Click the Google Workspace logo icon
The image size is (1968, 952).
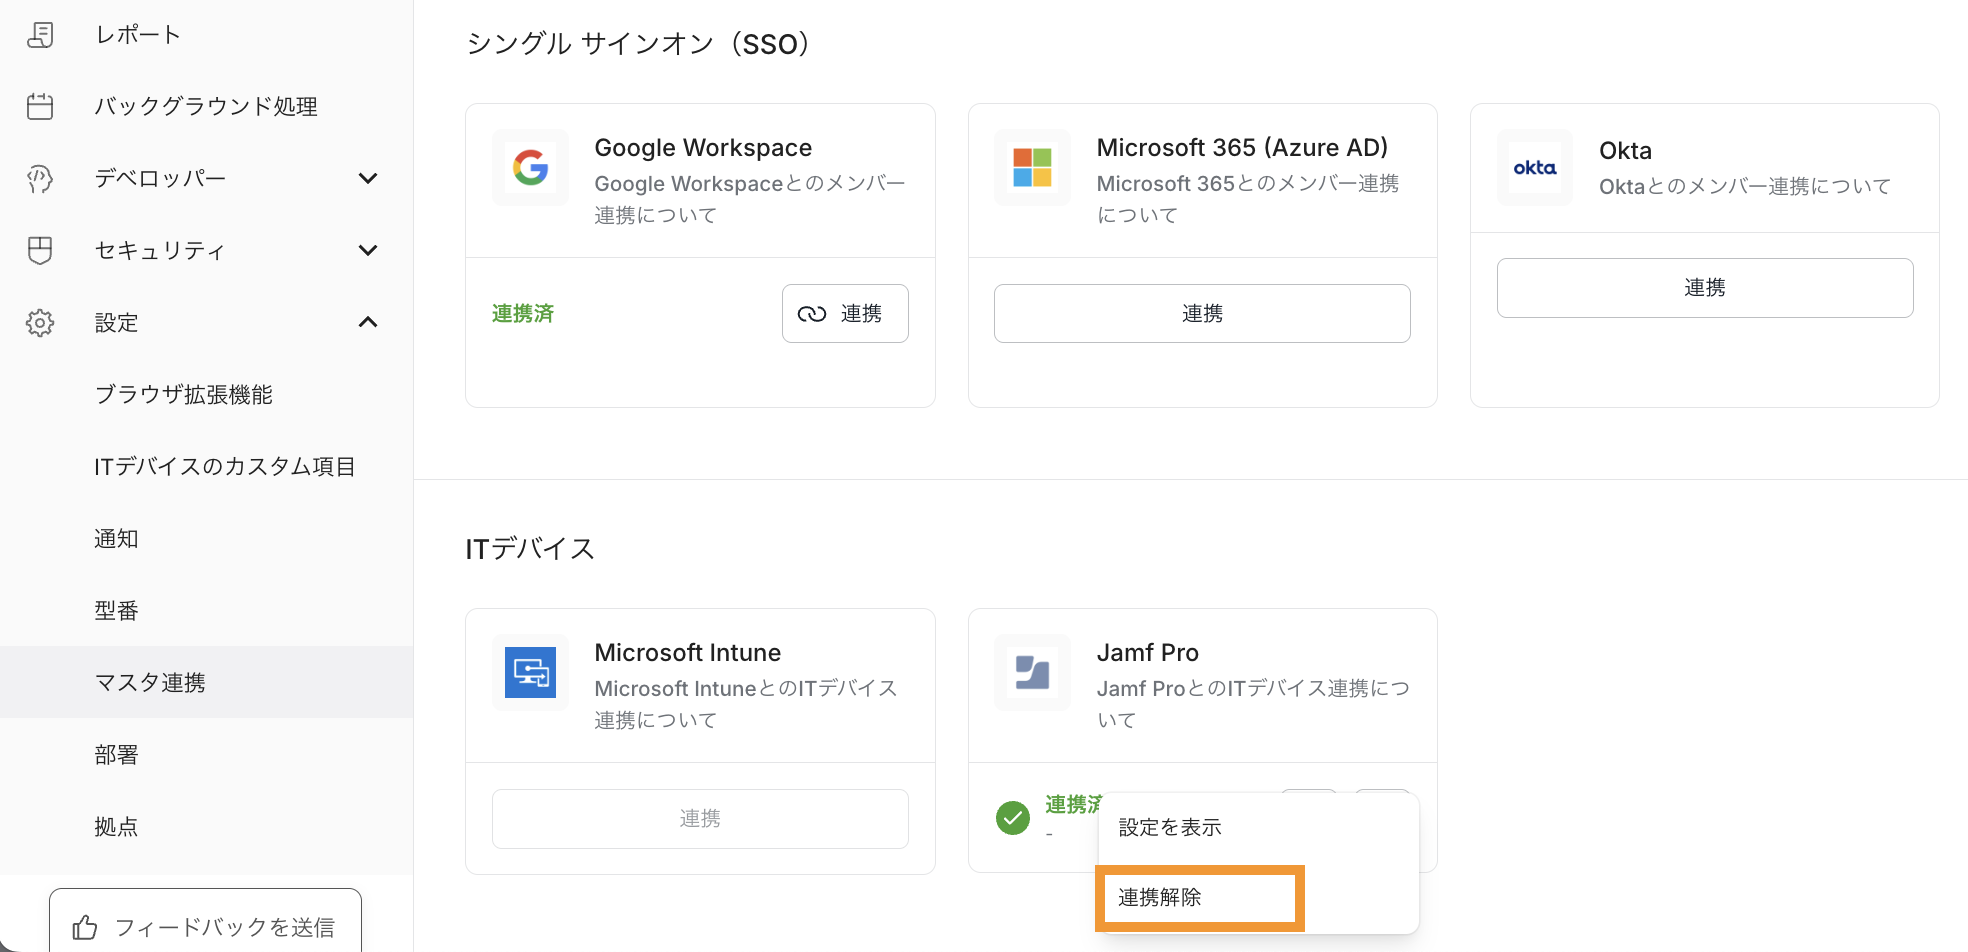[x=530, y=168]
